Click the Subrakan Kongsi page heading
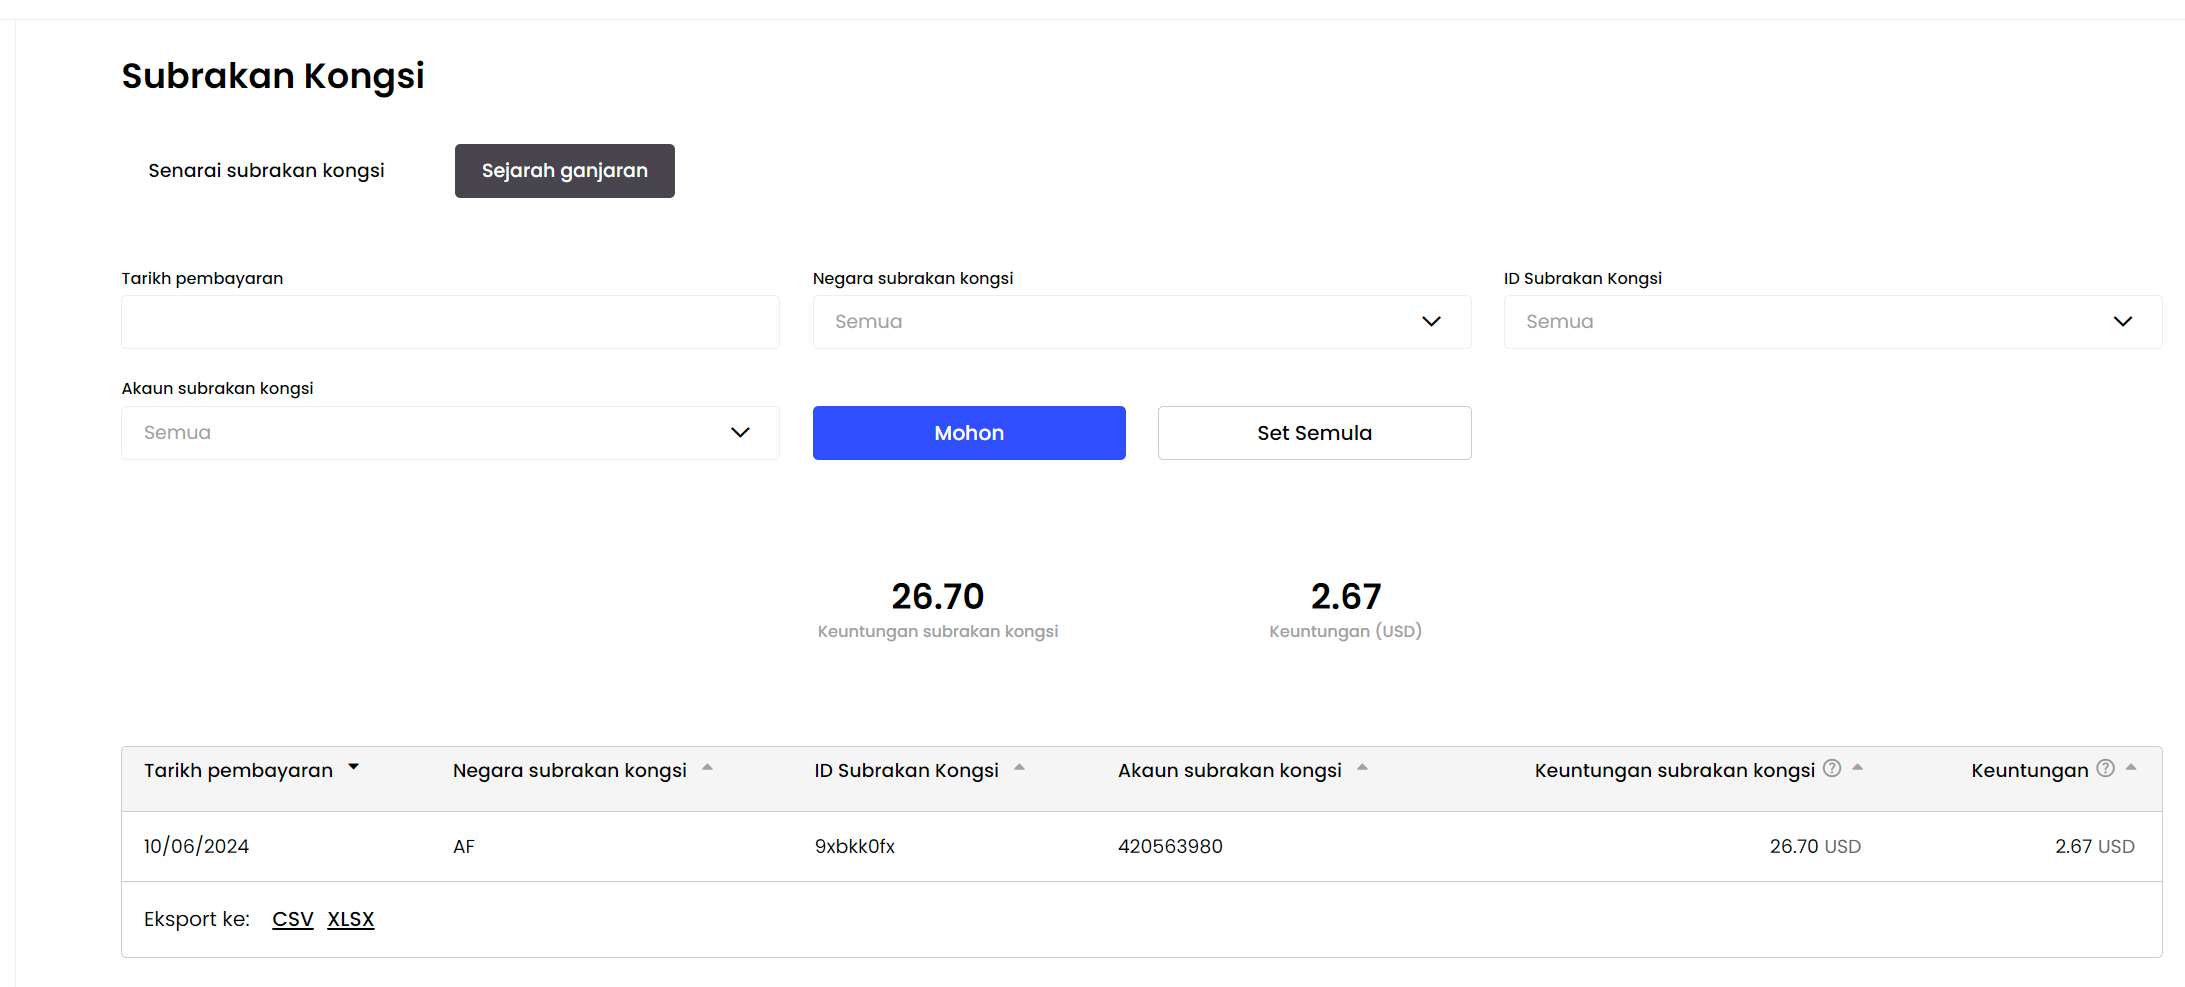Image resolution: width=2185 pixels, height=987 pixels. coord(273,76)
